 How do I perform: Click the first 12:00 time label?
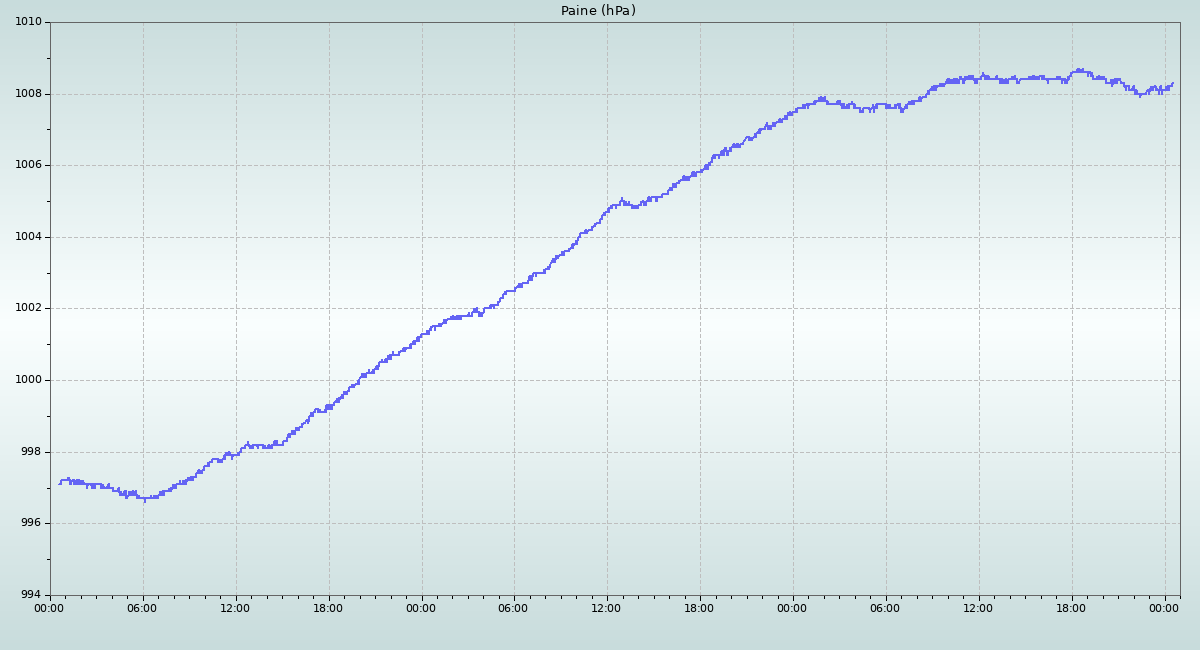[x=236, y=608]
